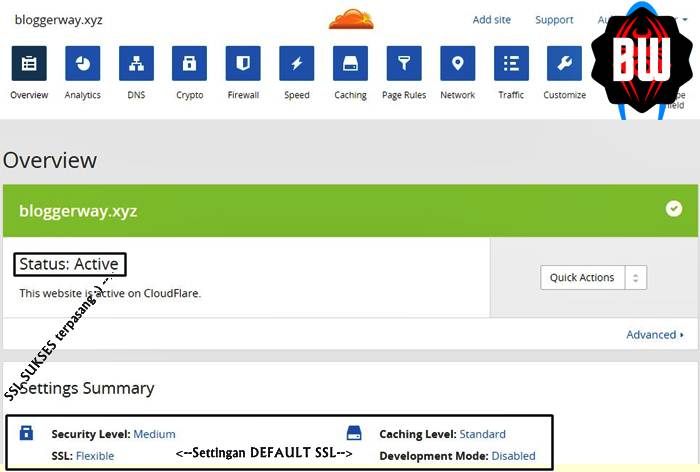Expand the Quick Actions dropdown arrows
The image size is (700, 472).
(636, 278)
